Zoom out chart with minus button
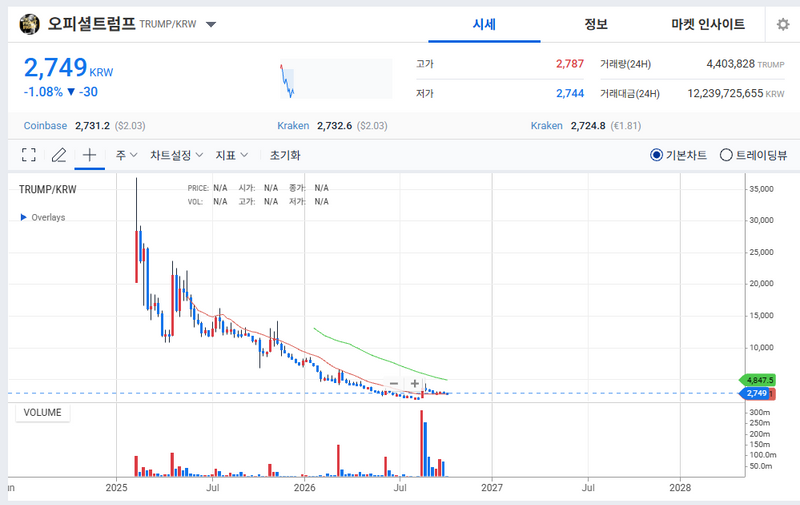The image size is (800, 505). (x=393, y=384)
